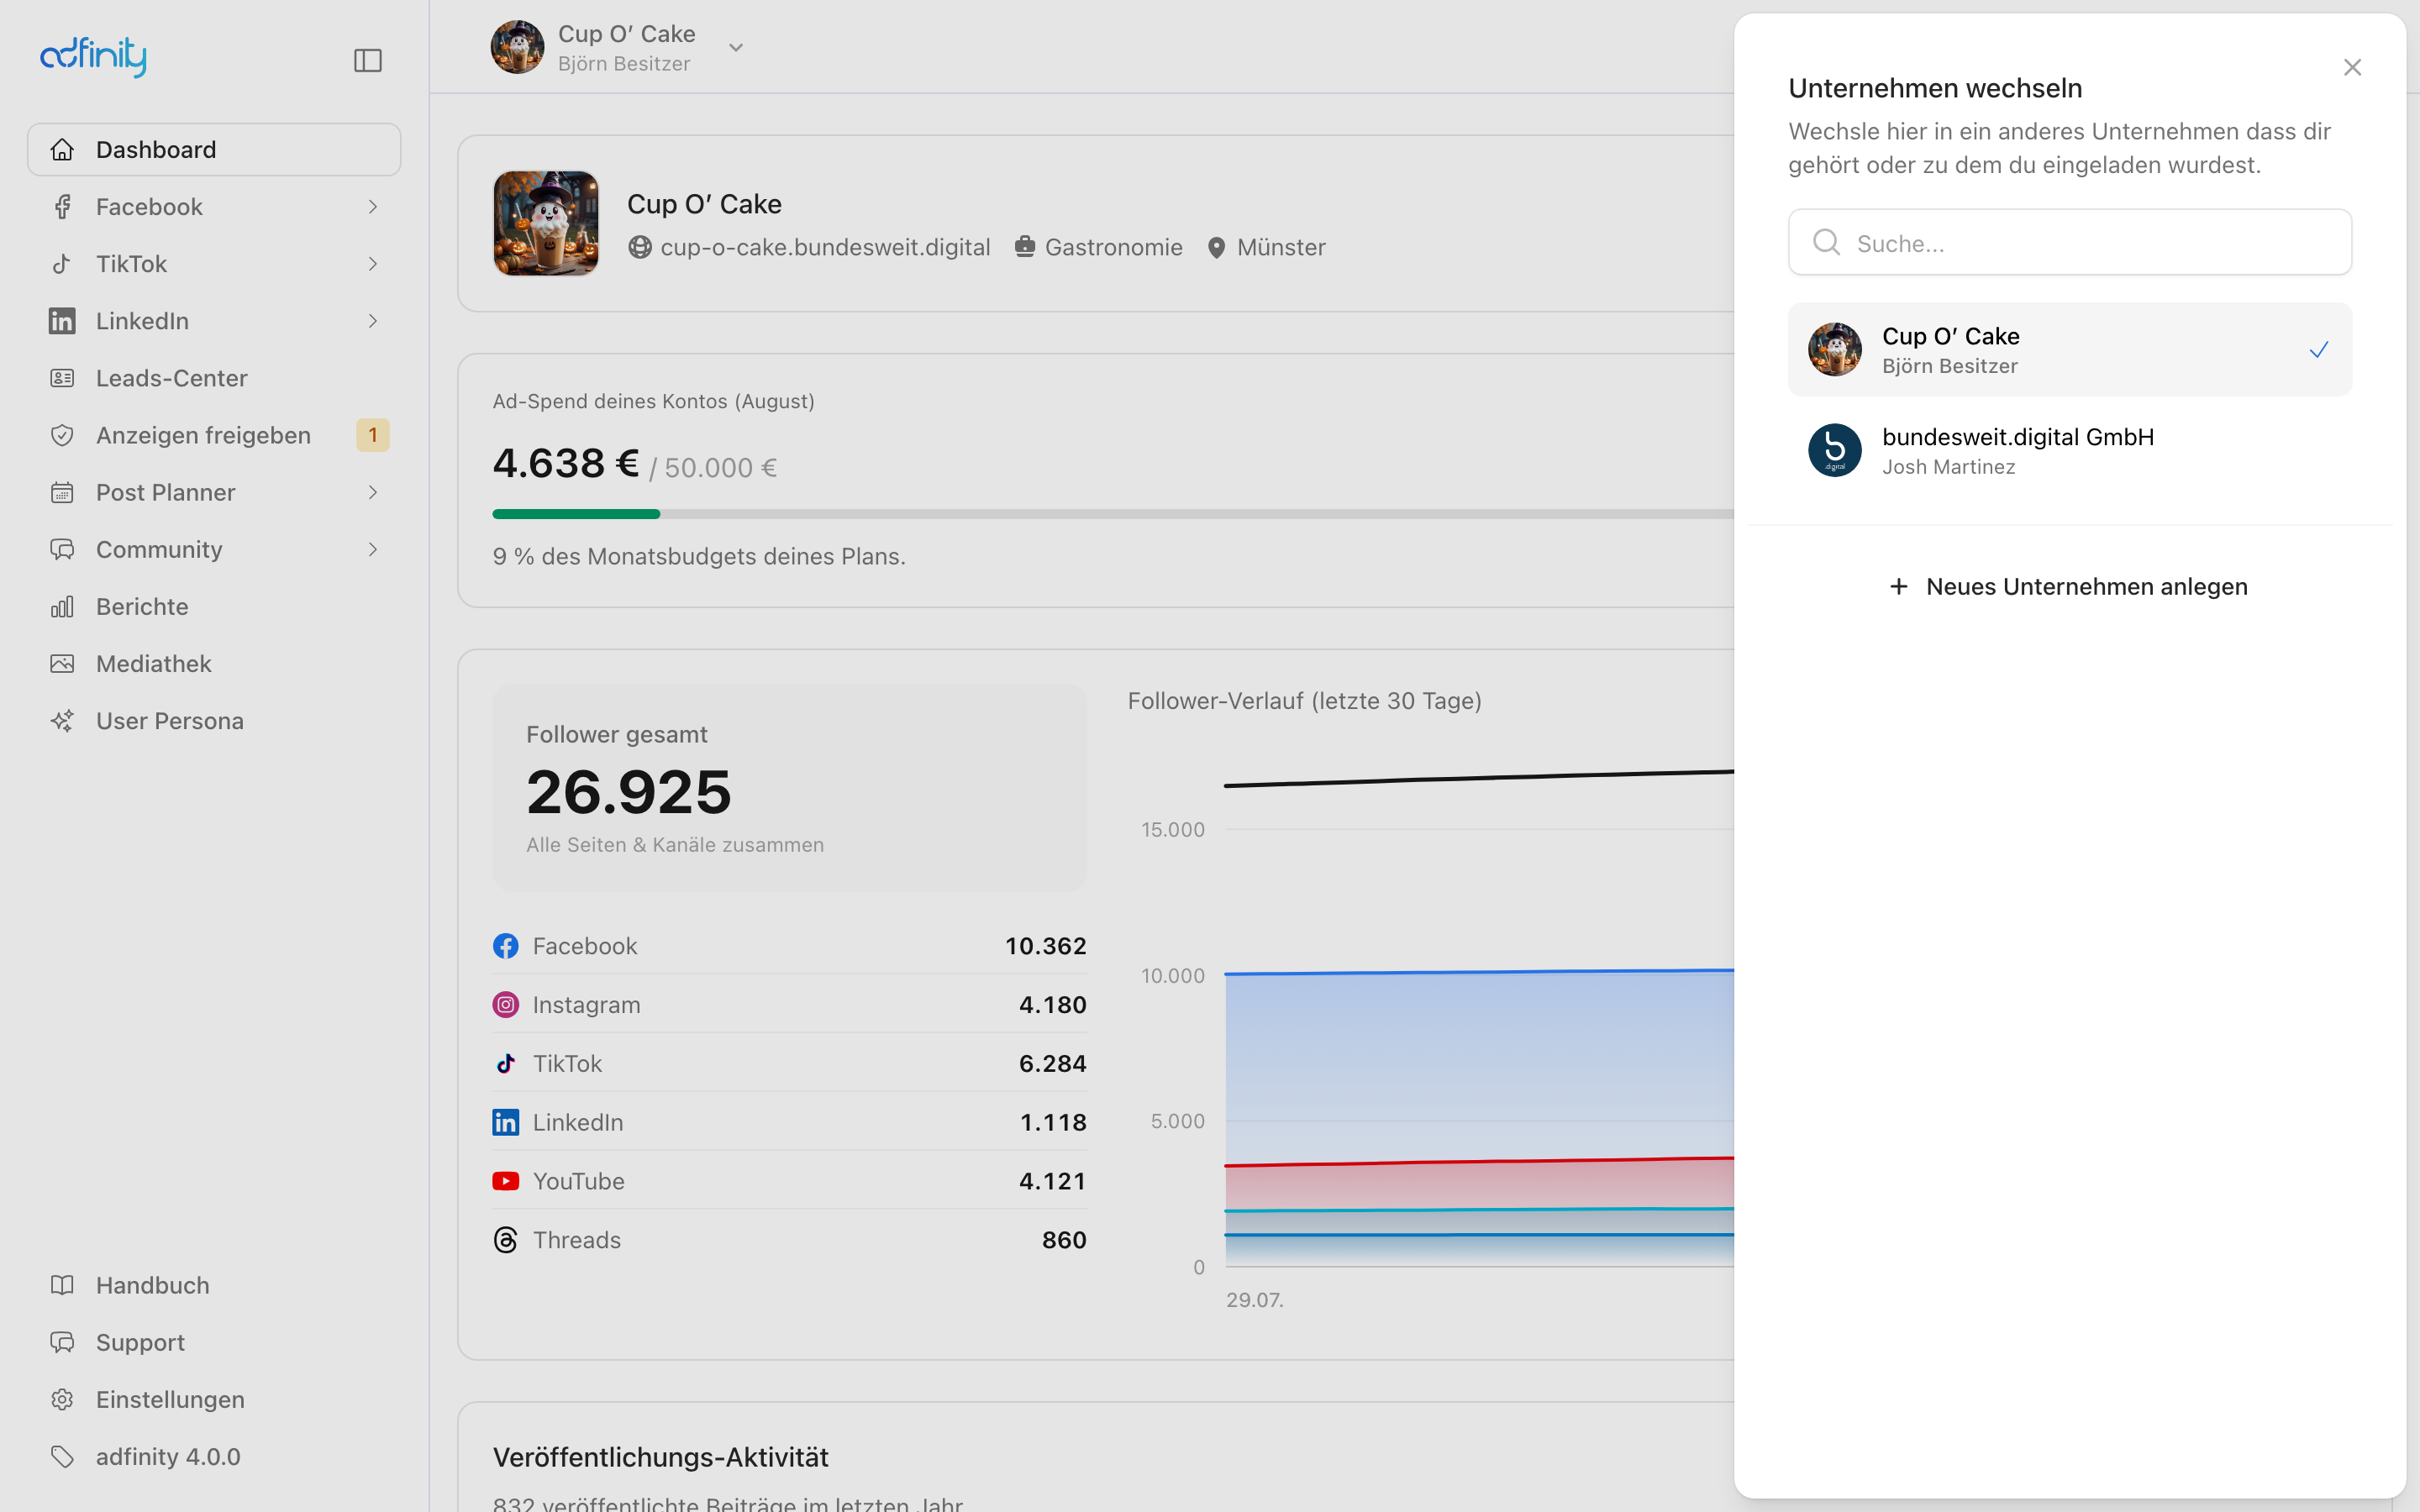The width and height of the screenshot is (2420, 1512).
Task: Click the Handbuch book icon
Action: [62, 1285]
